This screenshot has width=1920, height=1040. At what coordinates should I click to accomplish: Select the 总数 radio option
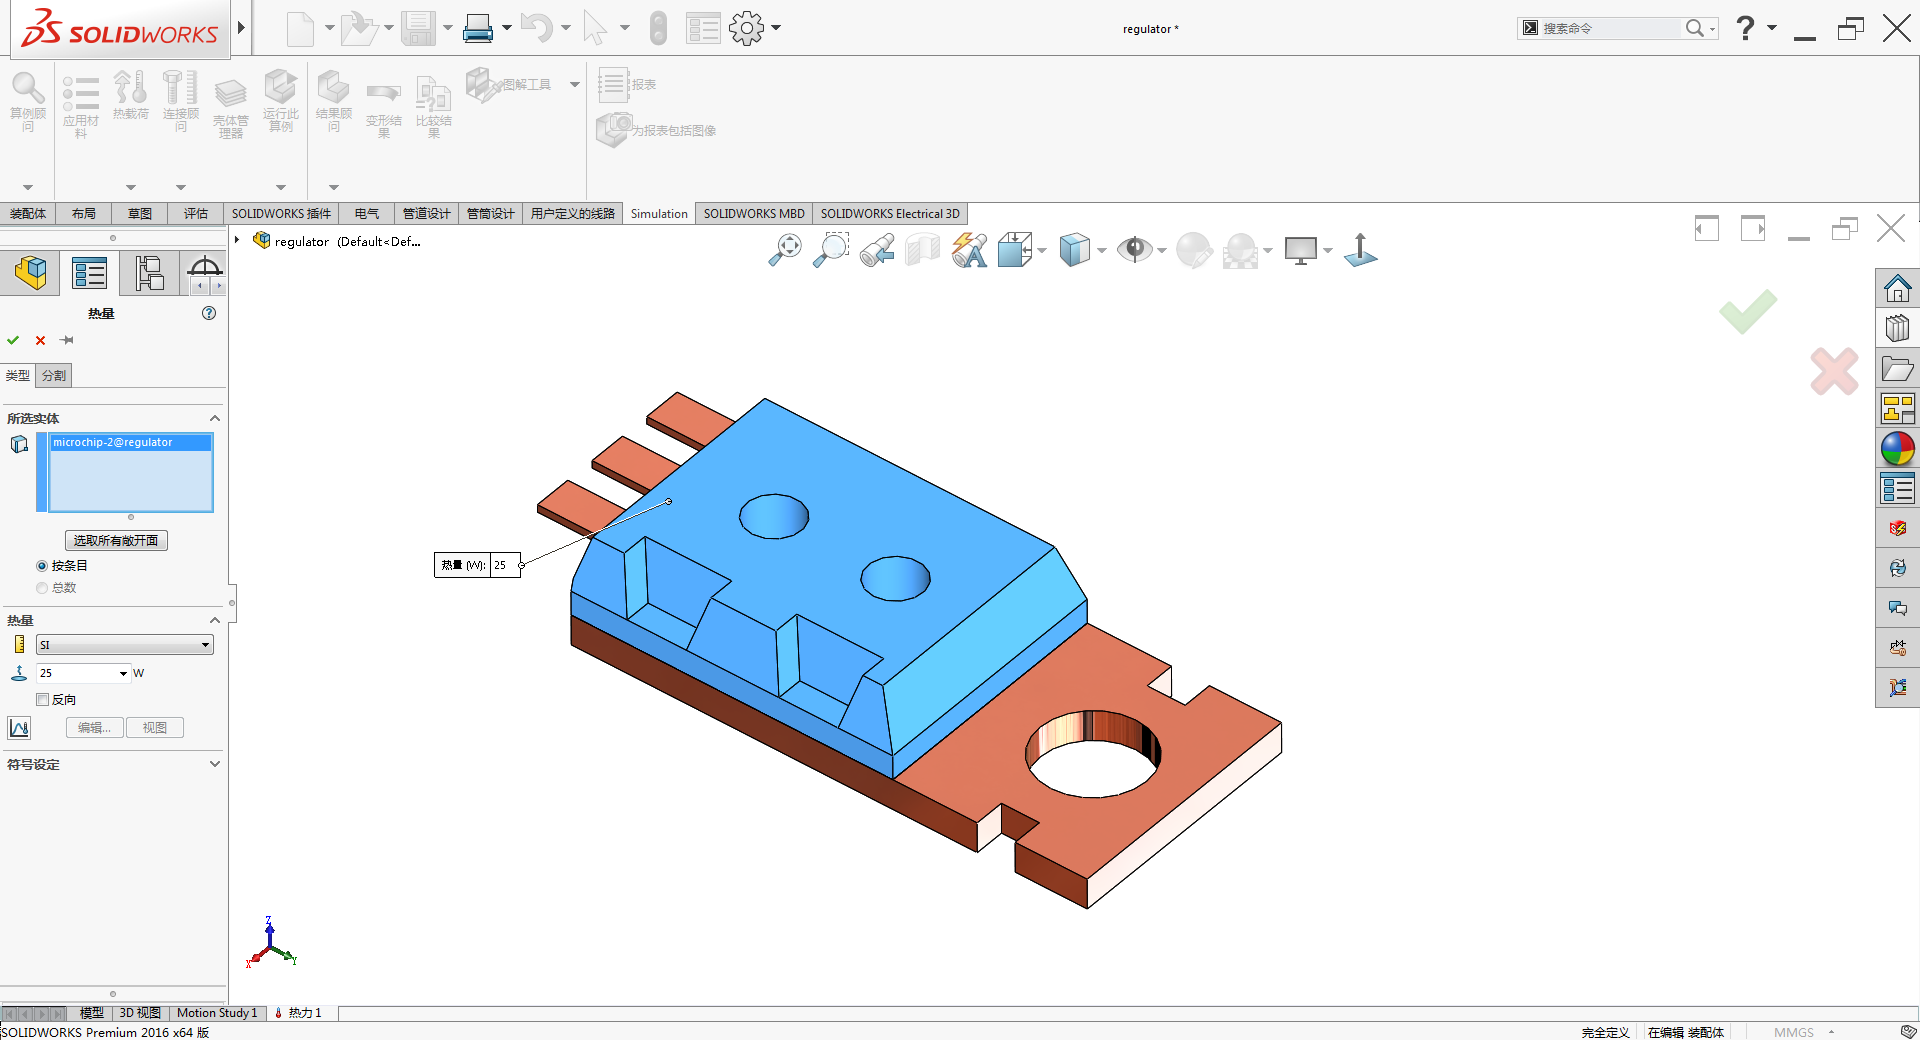(x=42, y=588)
